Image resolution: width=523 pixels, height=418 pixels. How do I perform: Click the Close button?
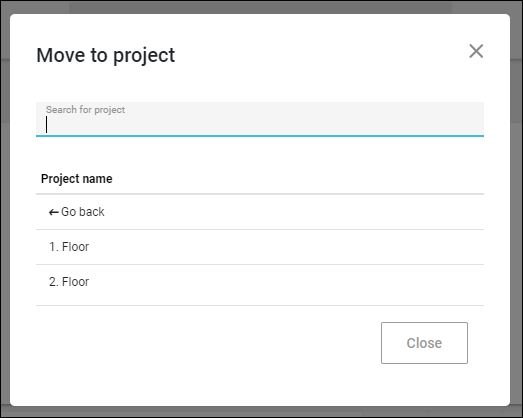point(424,343)
